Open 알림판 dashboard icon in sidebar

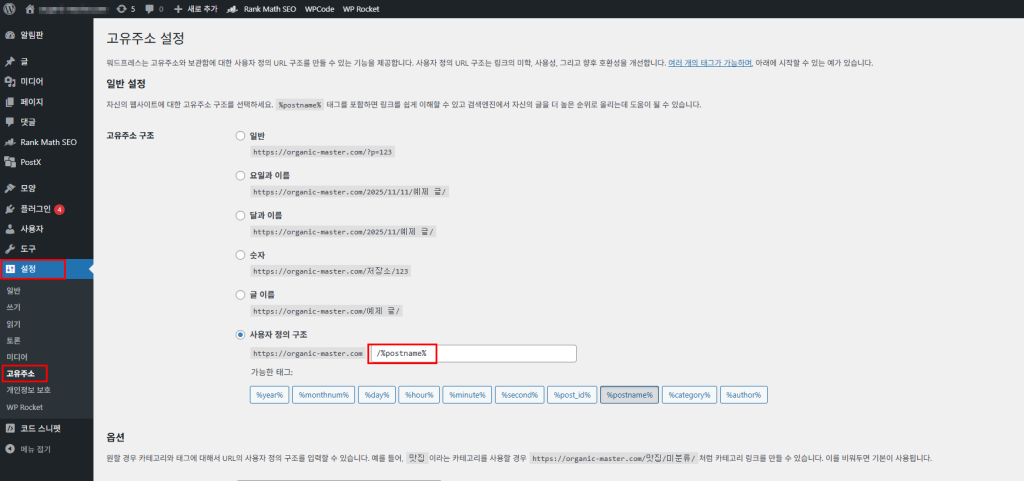10,35
